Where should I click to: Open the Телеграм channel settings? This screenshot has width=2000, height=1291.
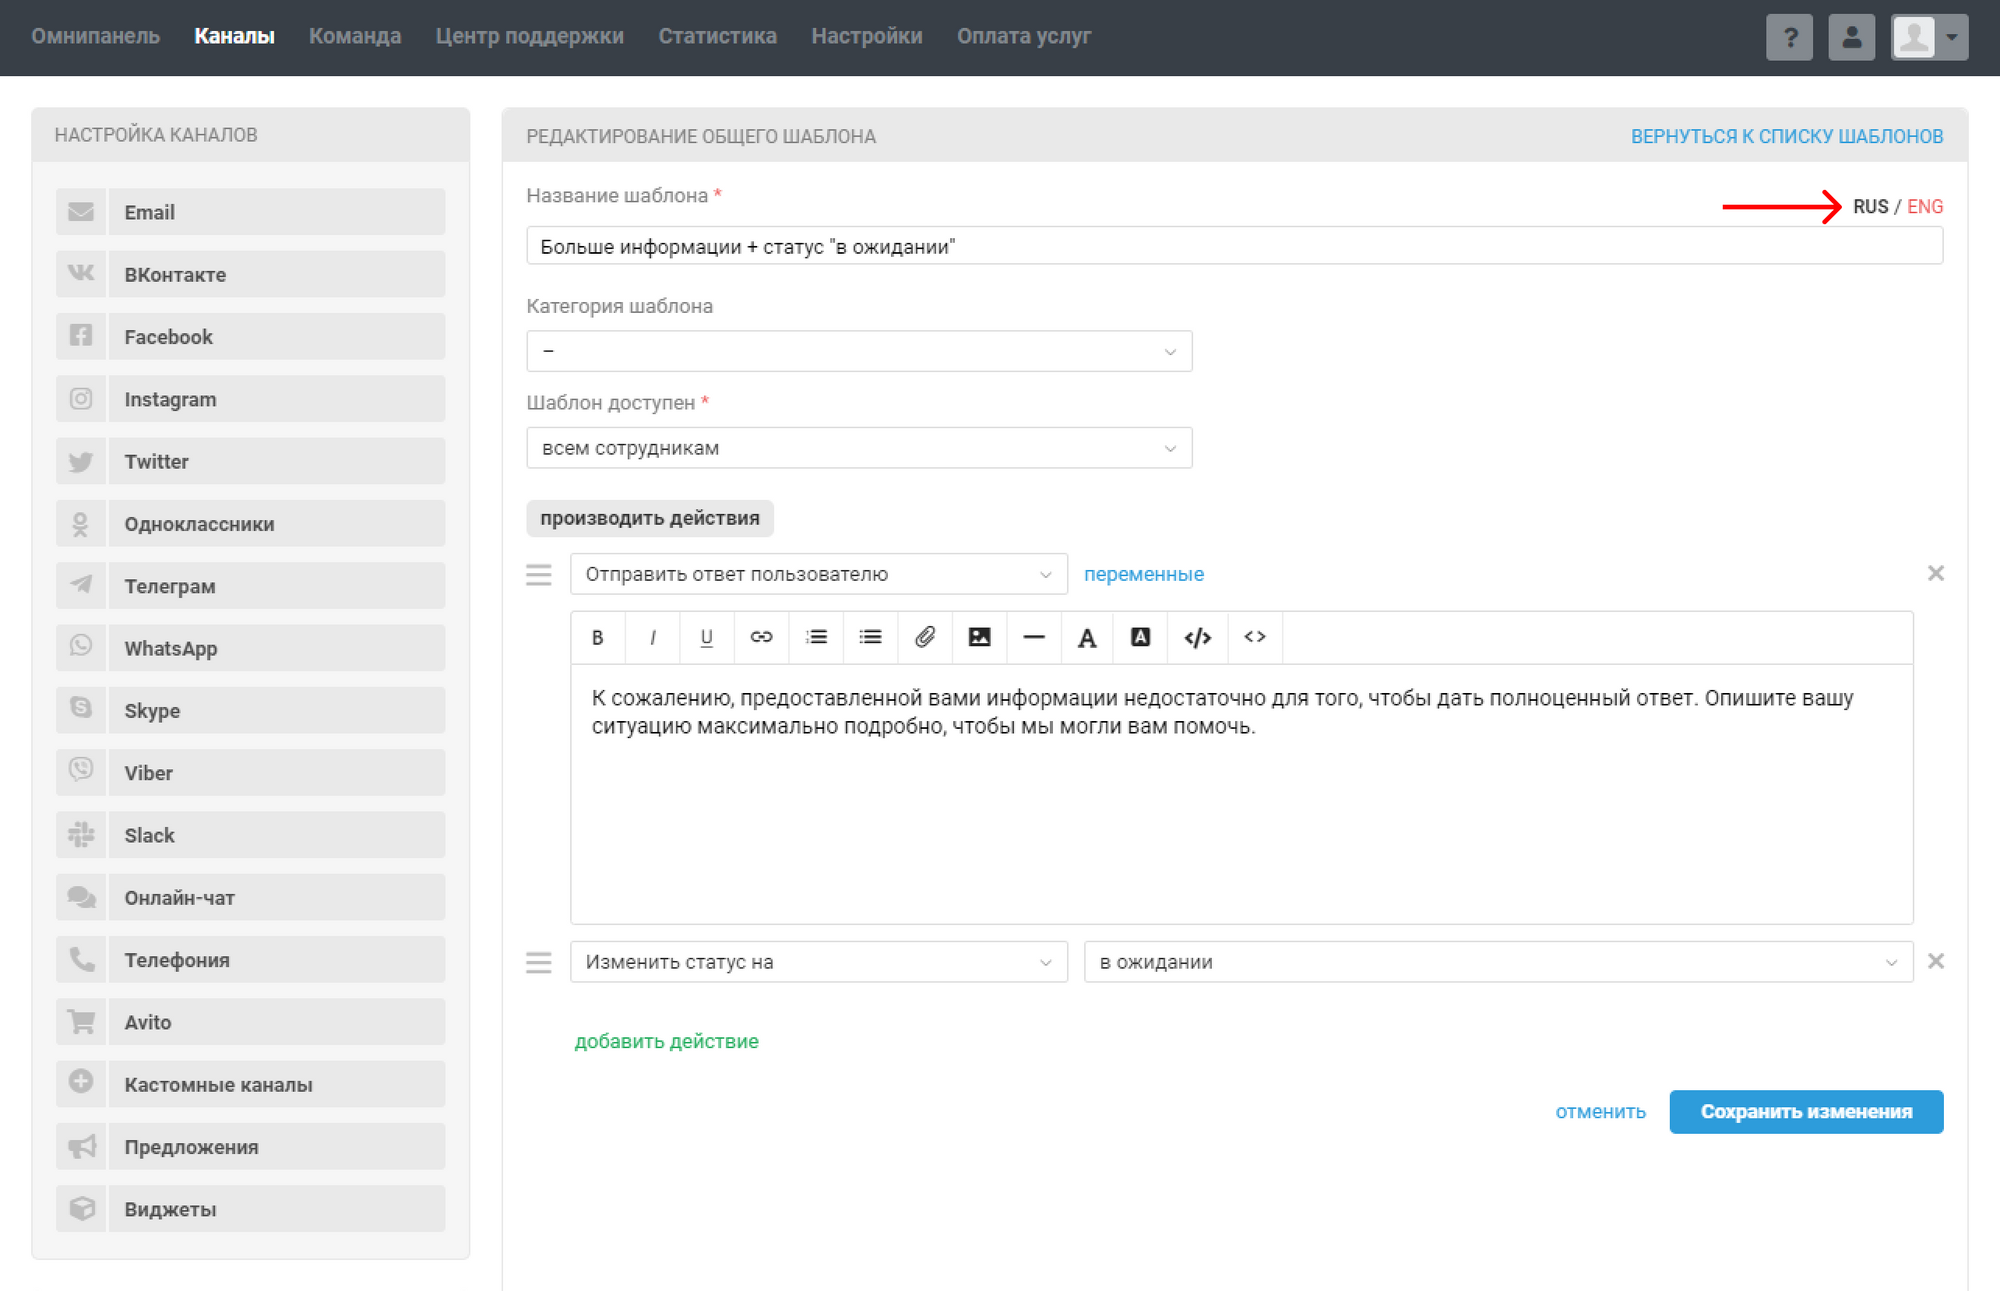tap(250, 586)
